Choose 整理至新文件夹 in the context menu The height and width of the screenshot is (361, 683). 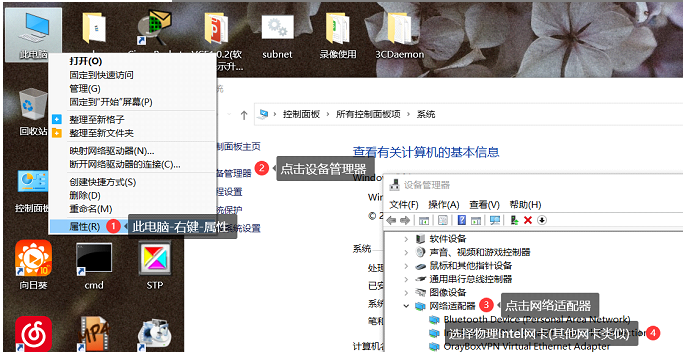click(x=132, y=133)
